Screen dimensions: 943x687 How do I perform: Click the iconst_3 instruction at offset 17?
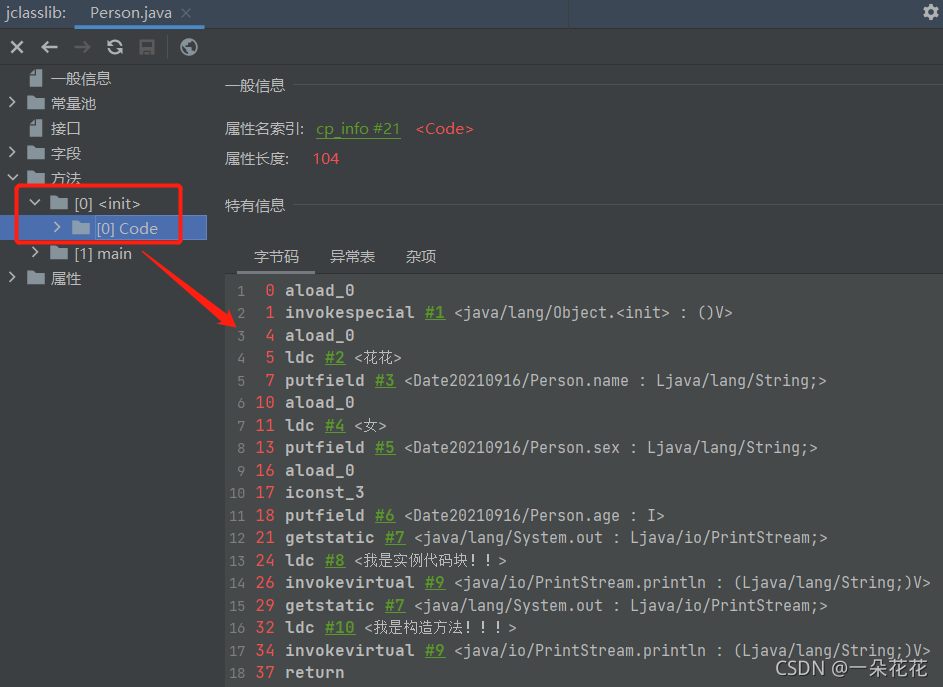point(324,493)
